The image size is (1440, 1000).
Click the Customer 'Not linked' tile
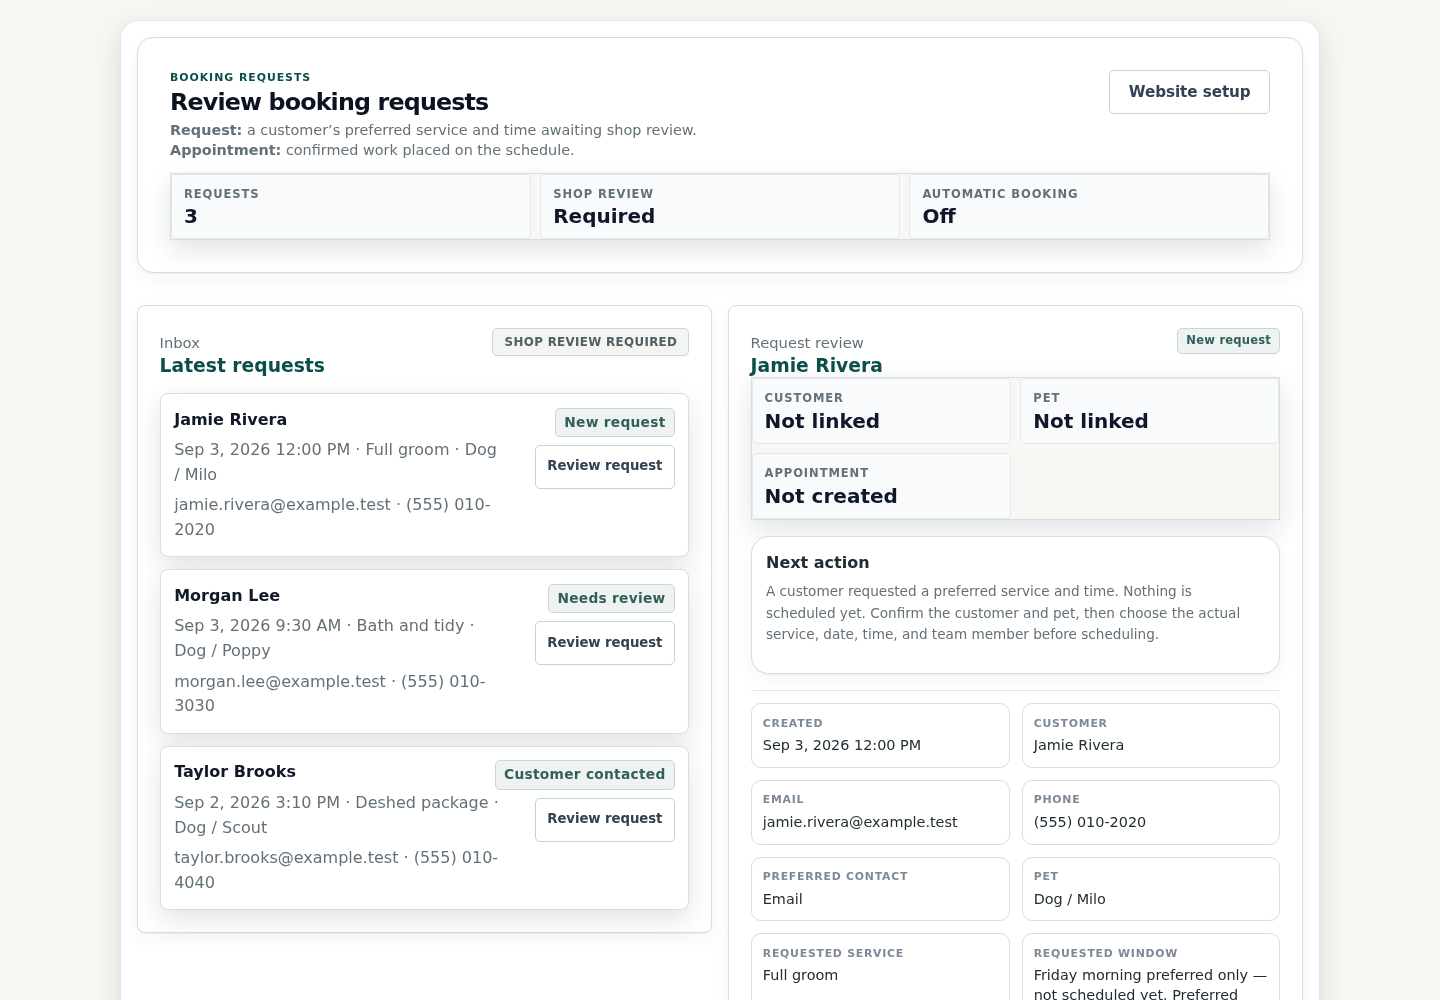click(x=881, y=411)
